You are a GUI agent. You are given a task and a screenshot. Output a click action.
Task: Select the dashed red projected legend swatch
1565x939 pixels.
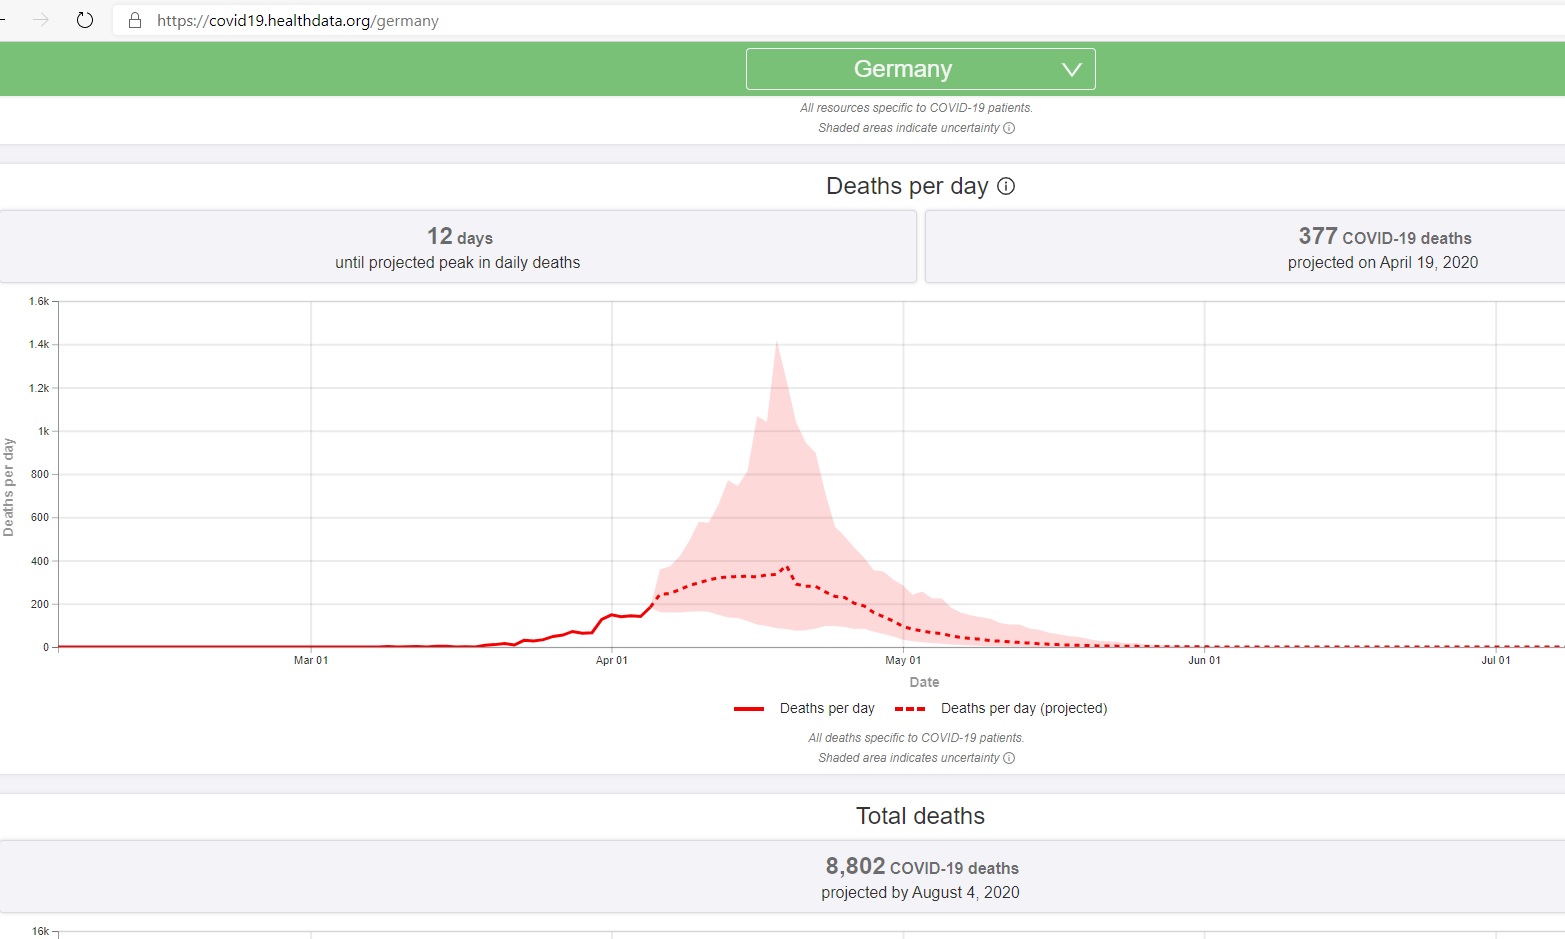pyautogui.click(x=910, y=709)
